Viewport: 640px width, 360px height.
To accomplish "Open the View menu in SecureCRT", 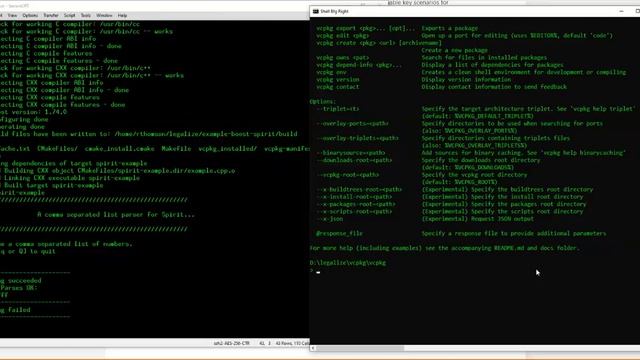I will (12, 16).
